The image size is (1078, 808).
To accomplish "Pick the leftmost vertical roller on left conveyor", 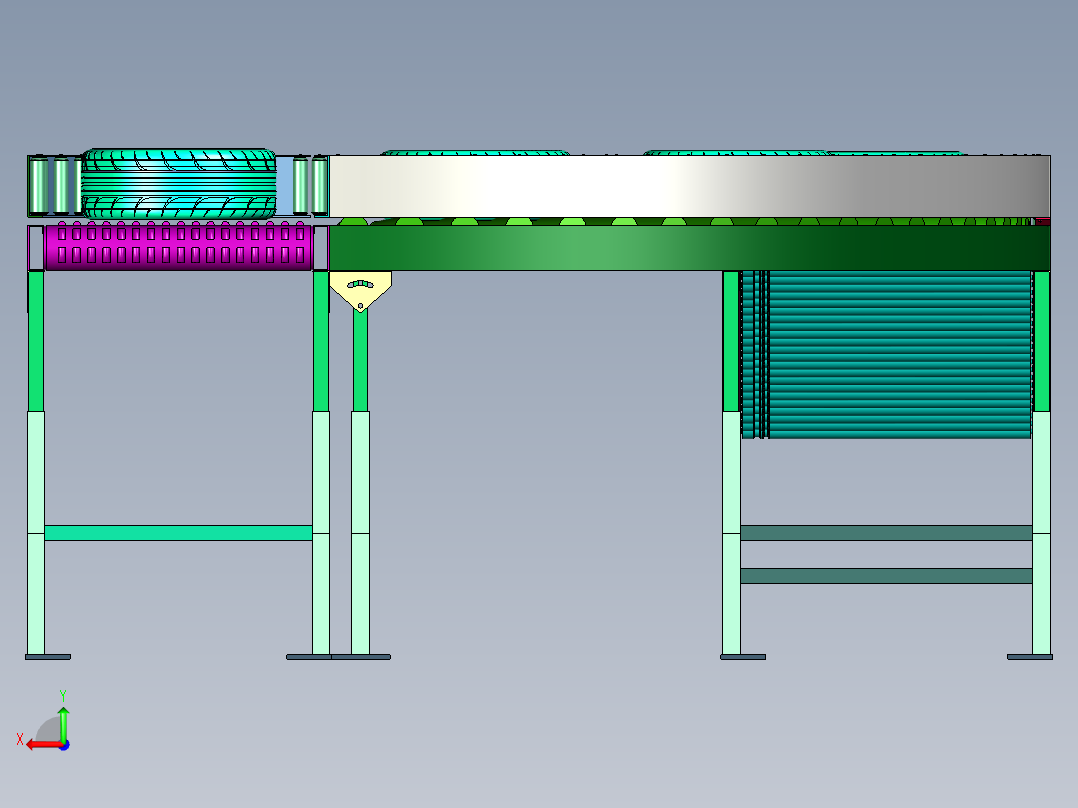I will pyautogui.click(x=38, y=186).
